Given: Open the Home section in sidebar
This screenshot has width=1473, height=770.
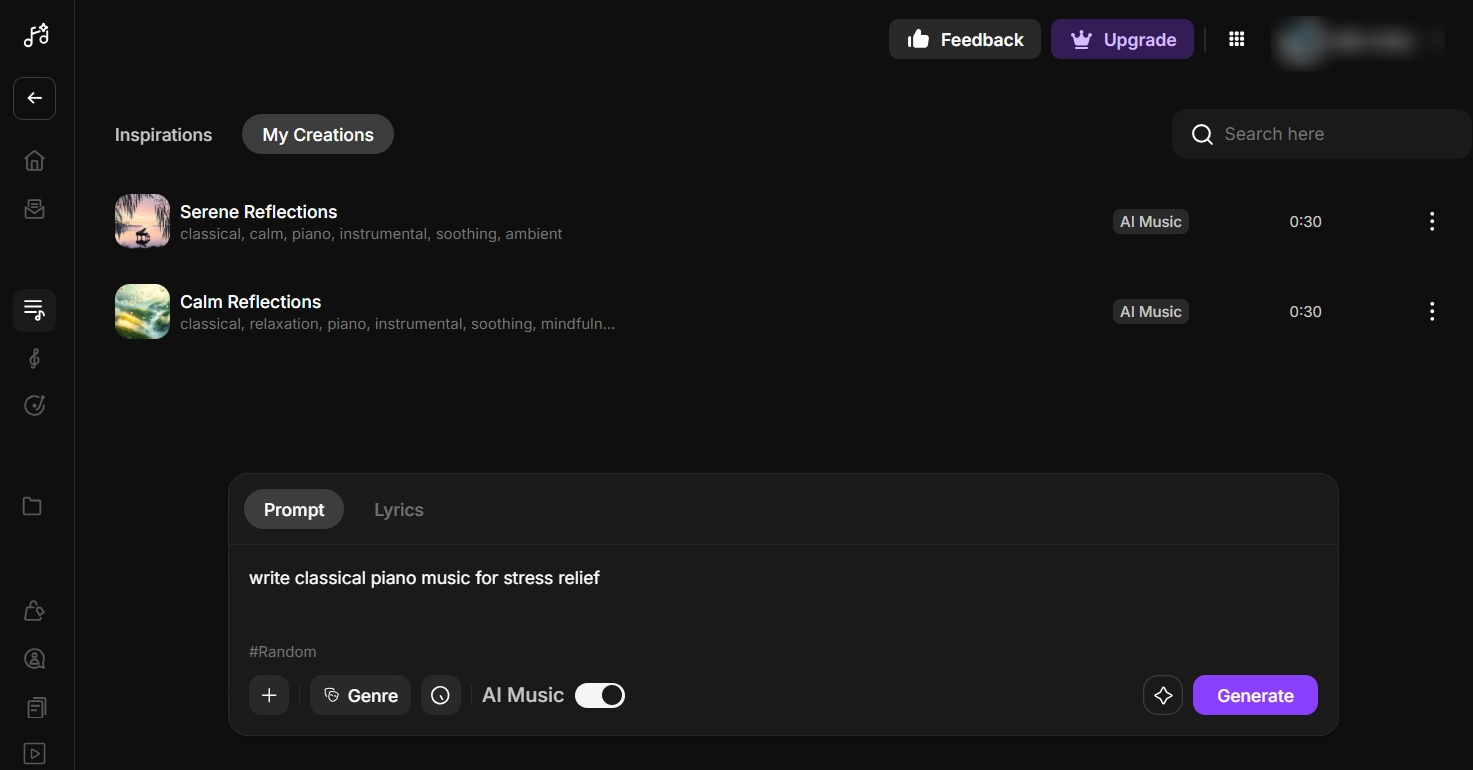Looking at the screenshot, I should click(x=34, y=160).
